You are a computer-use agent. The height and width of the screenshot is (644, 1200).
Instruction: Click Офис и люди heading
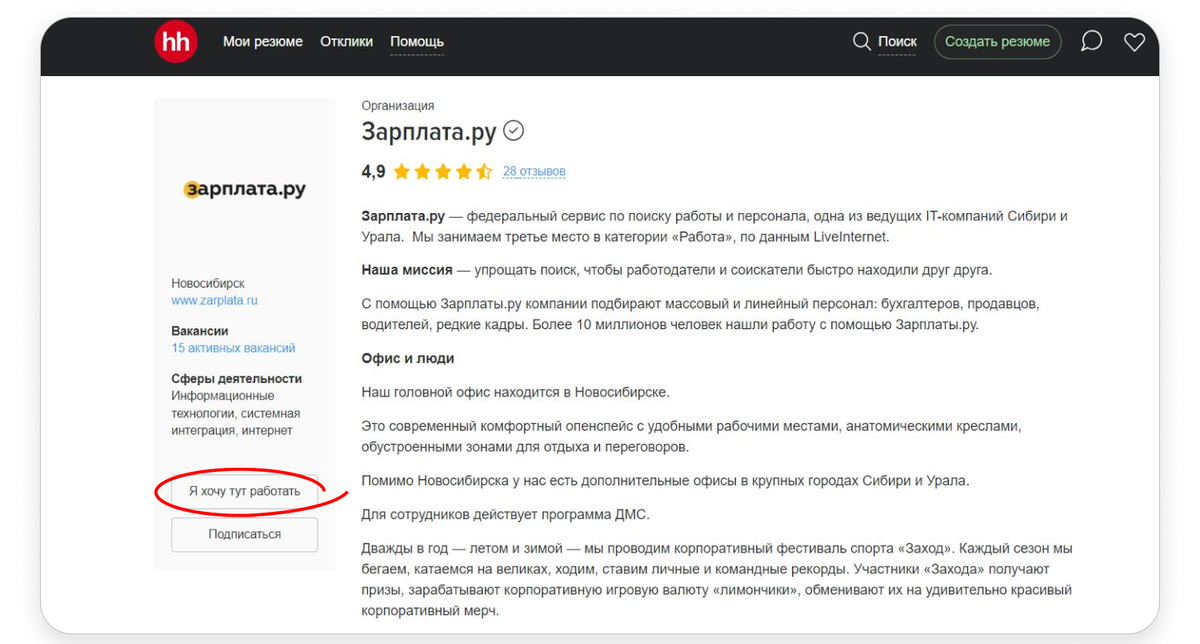(408, 358)
